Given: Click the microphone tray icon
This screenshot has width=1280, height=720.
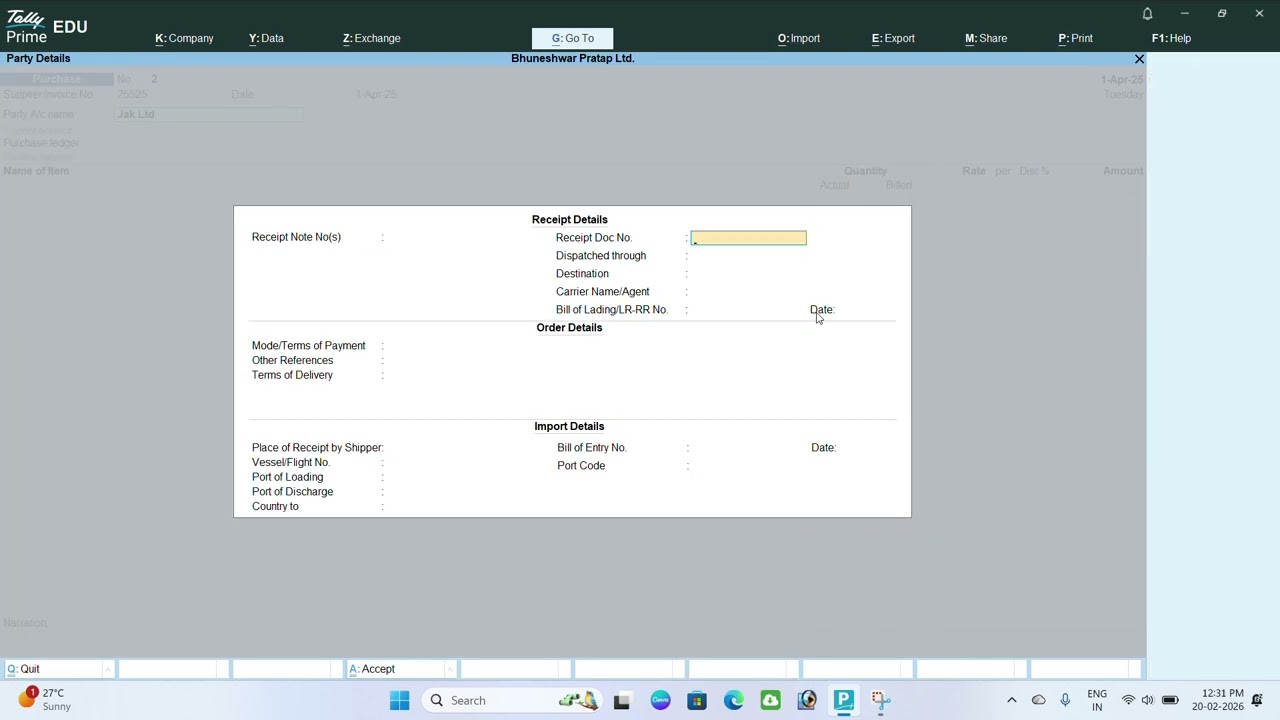Looking at the screenshot, I should (x=1065, y=700).
